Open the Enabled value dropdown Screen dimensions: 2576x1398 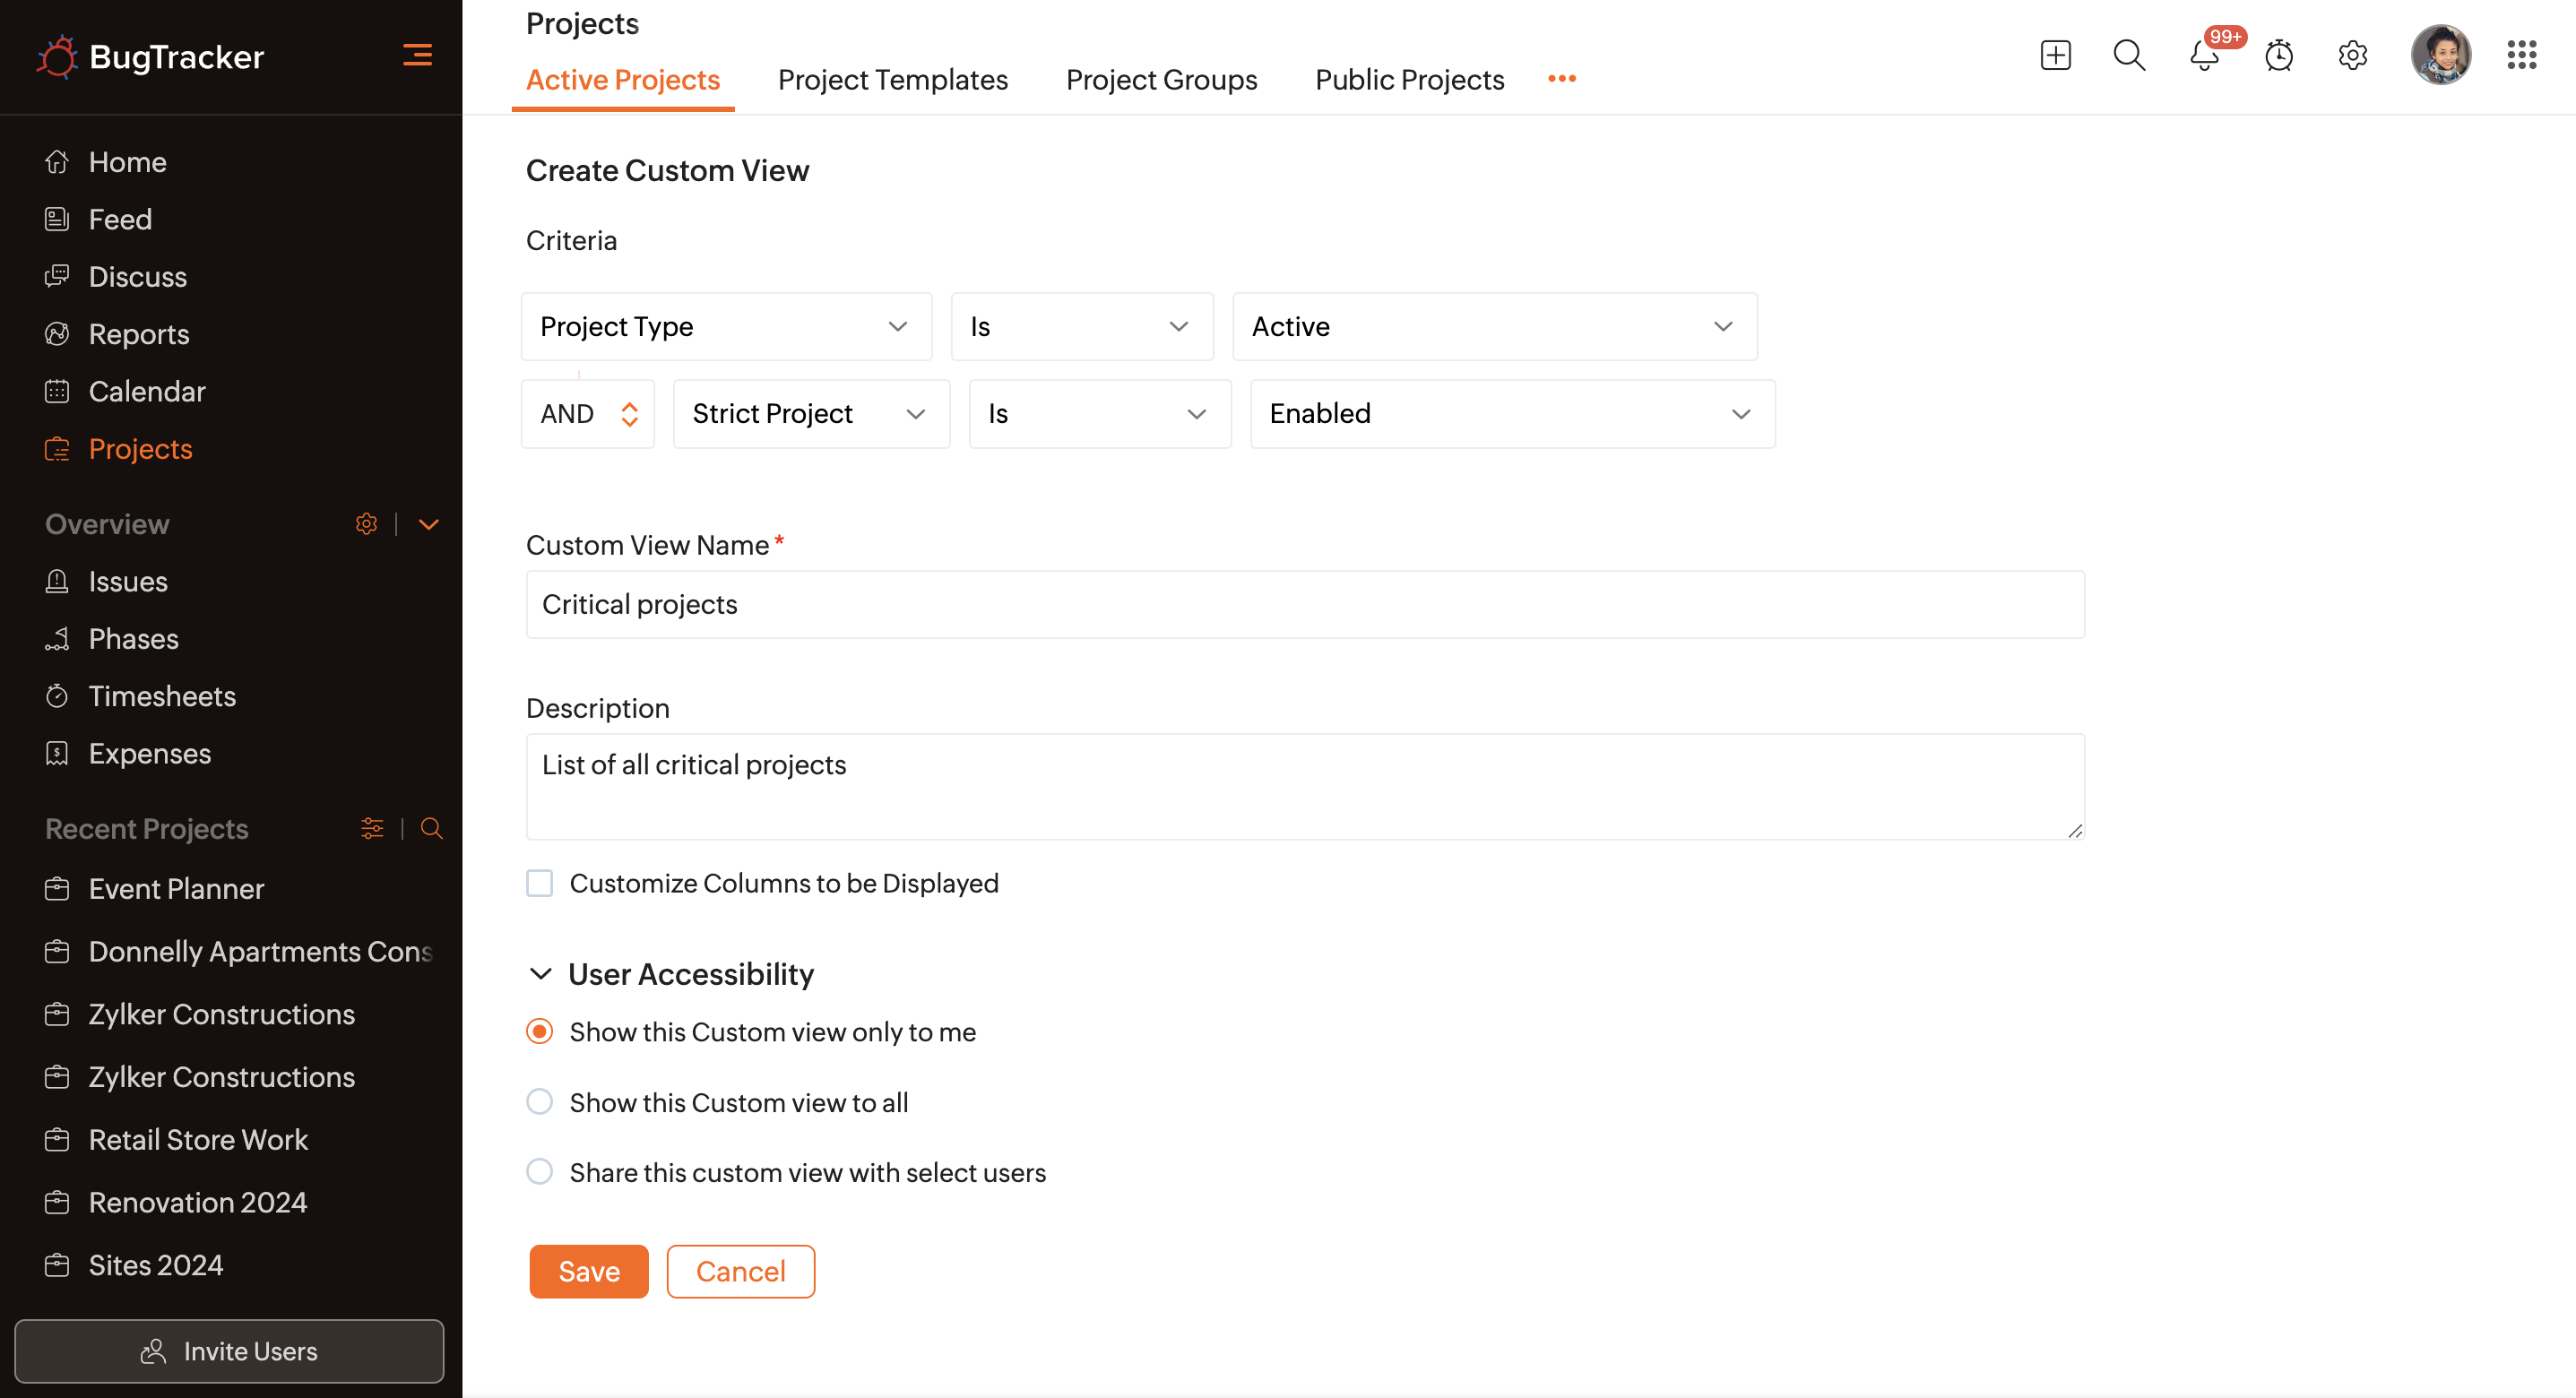coord(1512,414)
